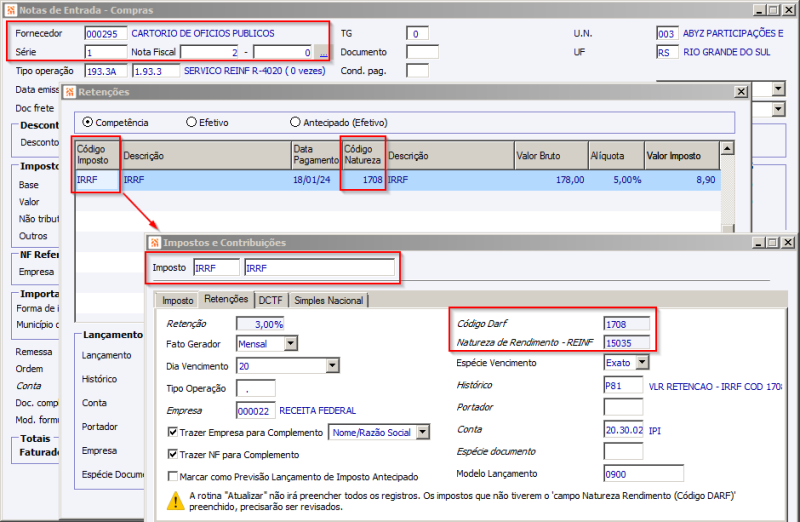Click the warning triangle icon
Screen dimensions: 800x522
click(176, 501)
